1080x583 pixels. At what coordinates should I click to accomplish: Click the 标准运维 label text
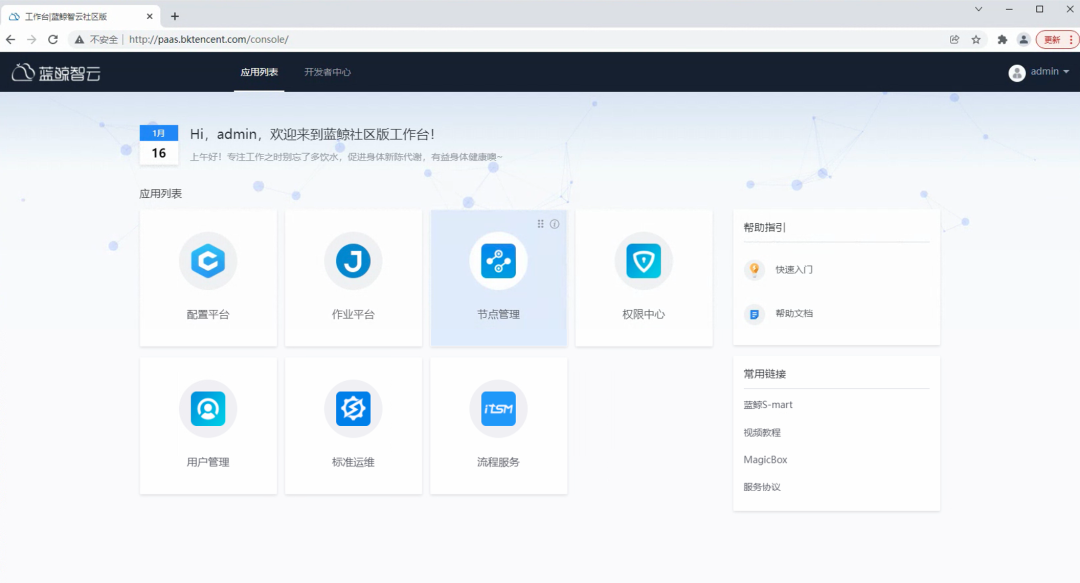[x=353, y=462]
